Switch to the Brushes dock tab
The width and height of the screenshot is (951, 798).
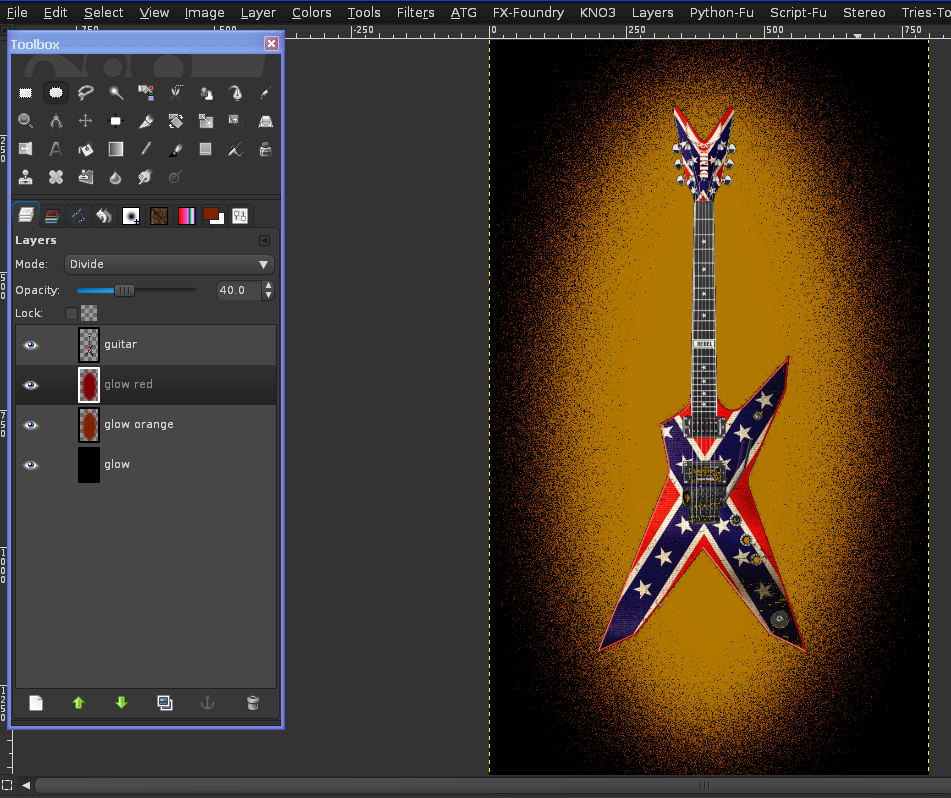(x=131, y=216)
